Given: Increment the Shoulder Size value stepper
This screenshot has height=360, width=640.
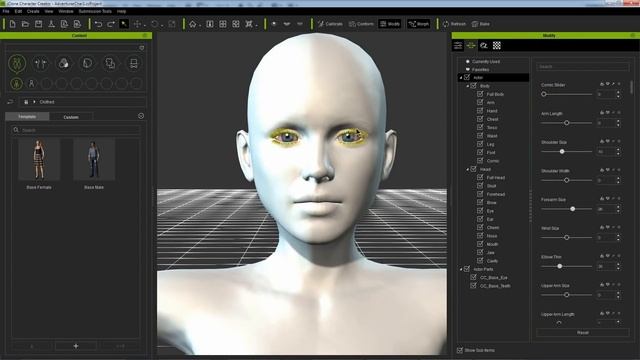Looking at the screenshot, I should tap(618, 149).
